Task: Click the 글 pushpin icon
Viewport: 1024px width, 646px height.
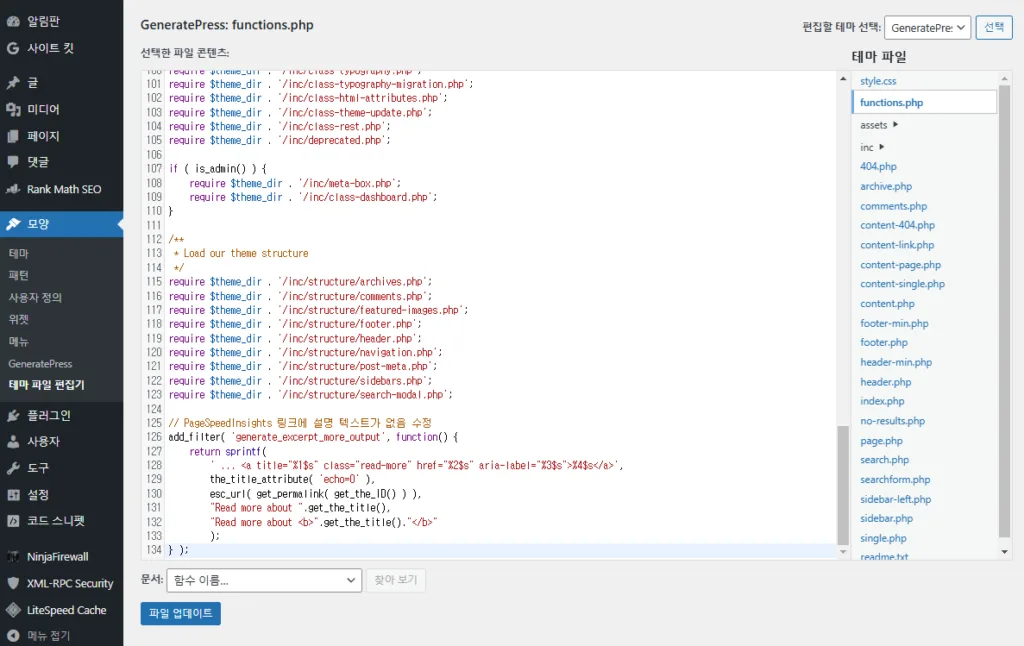Action: point(13,82)
